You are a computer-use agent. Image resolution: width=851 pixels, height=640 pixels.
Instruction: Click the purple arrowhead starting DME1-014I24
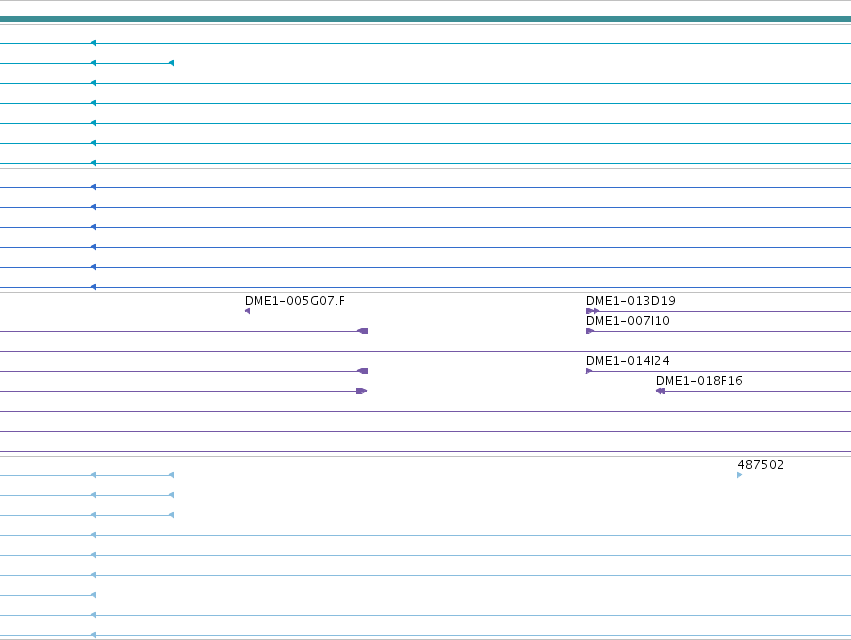(589, 371)
